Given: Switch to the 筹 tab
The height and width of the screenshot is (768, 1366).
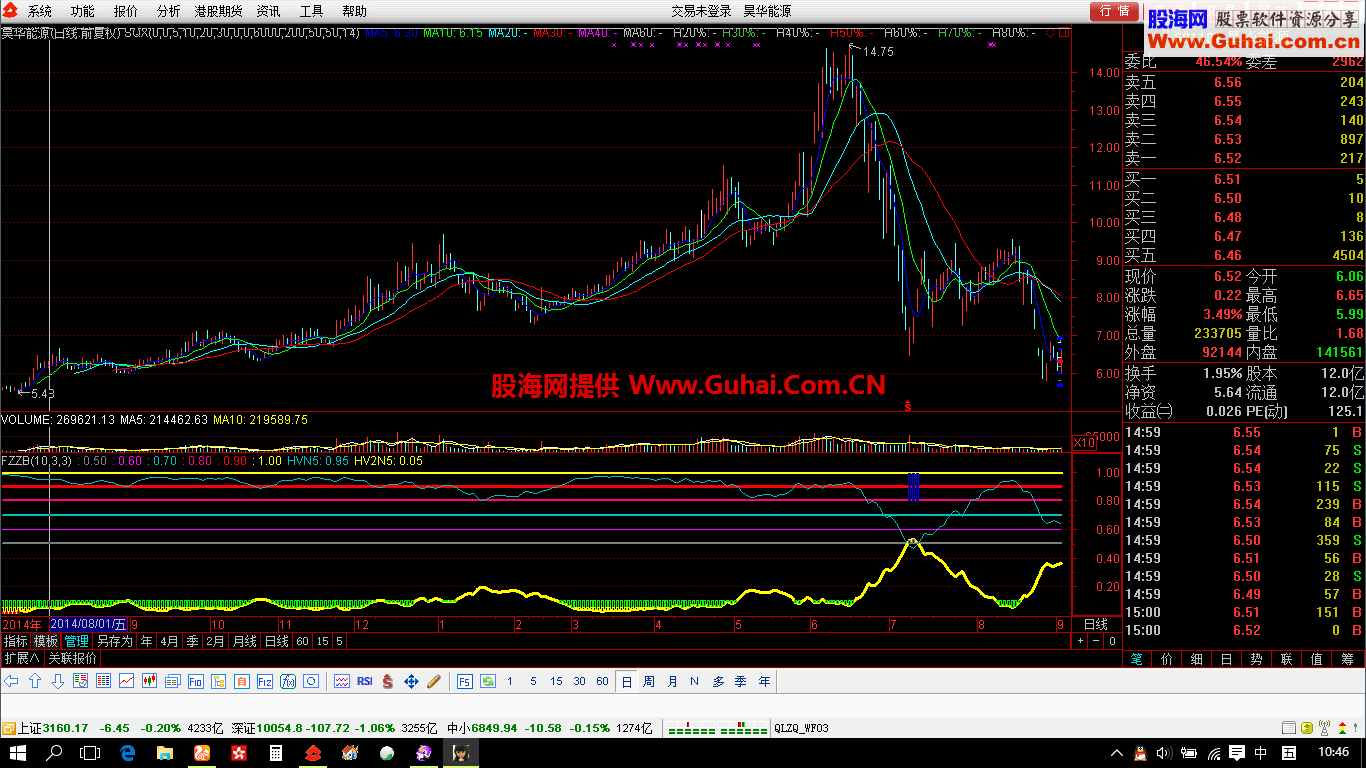Looking at the screenshot, I should click(x=1347, y=659).
